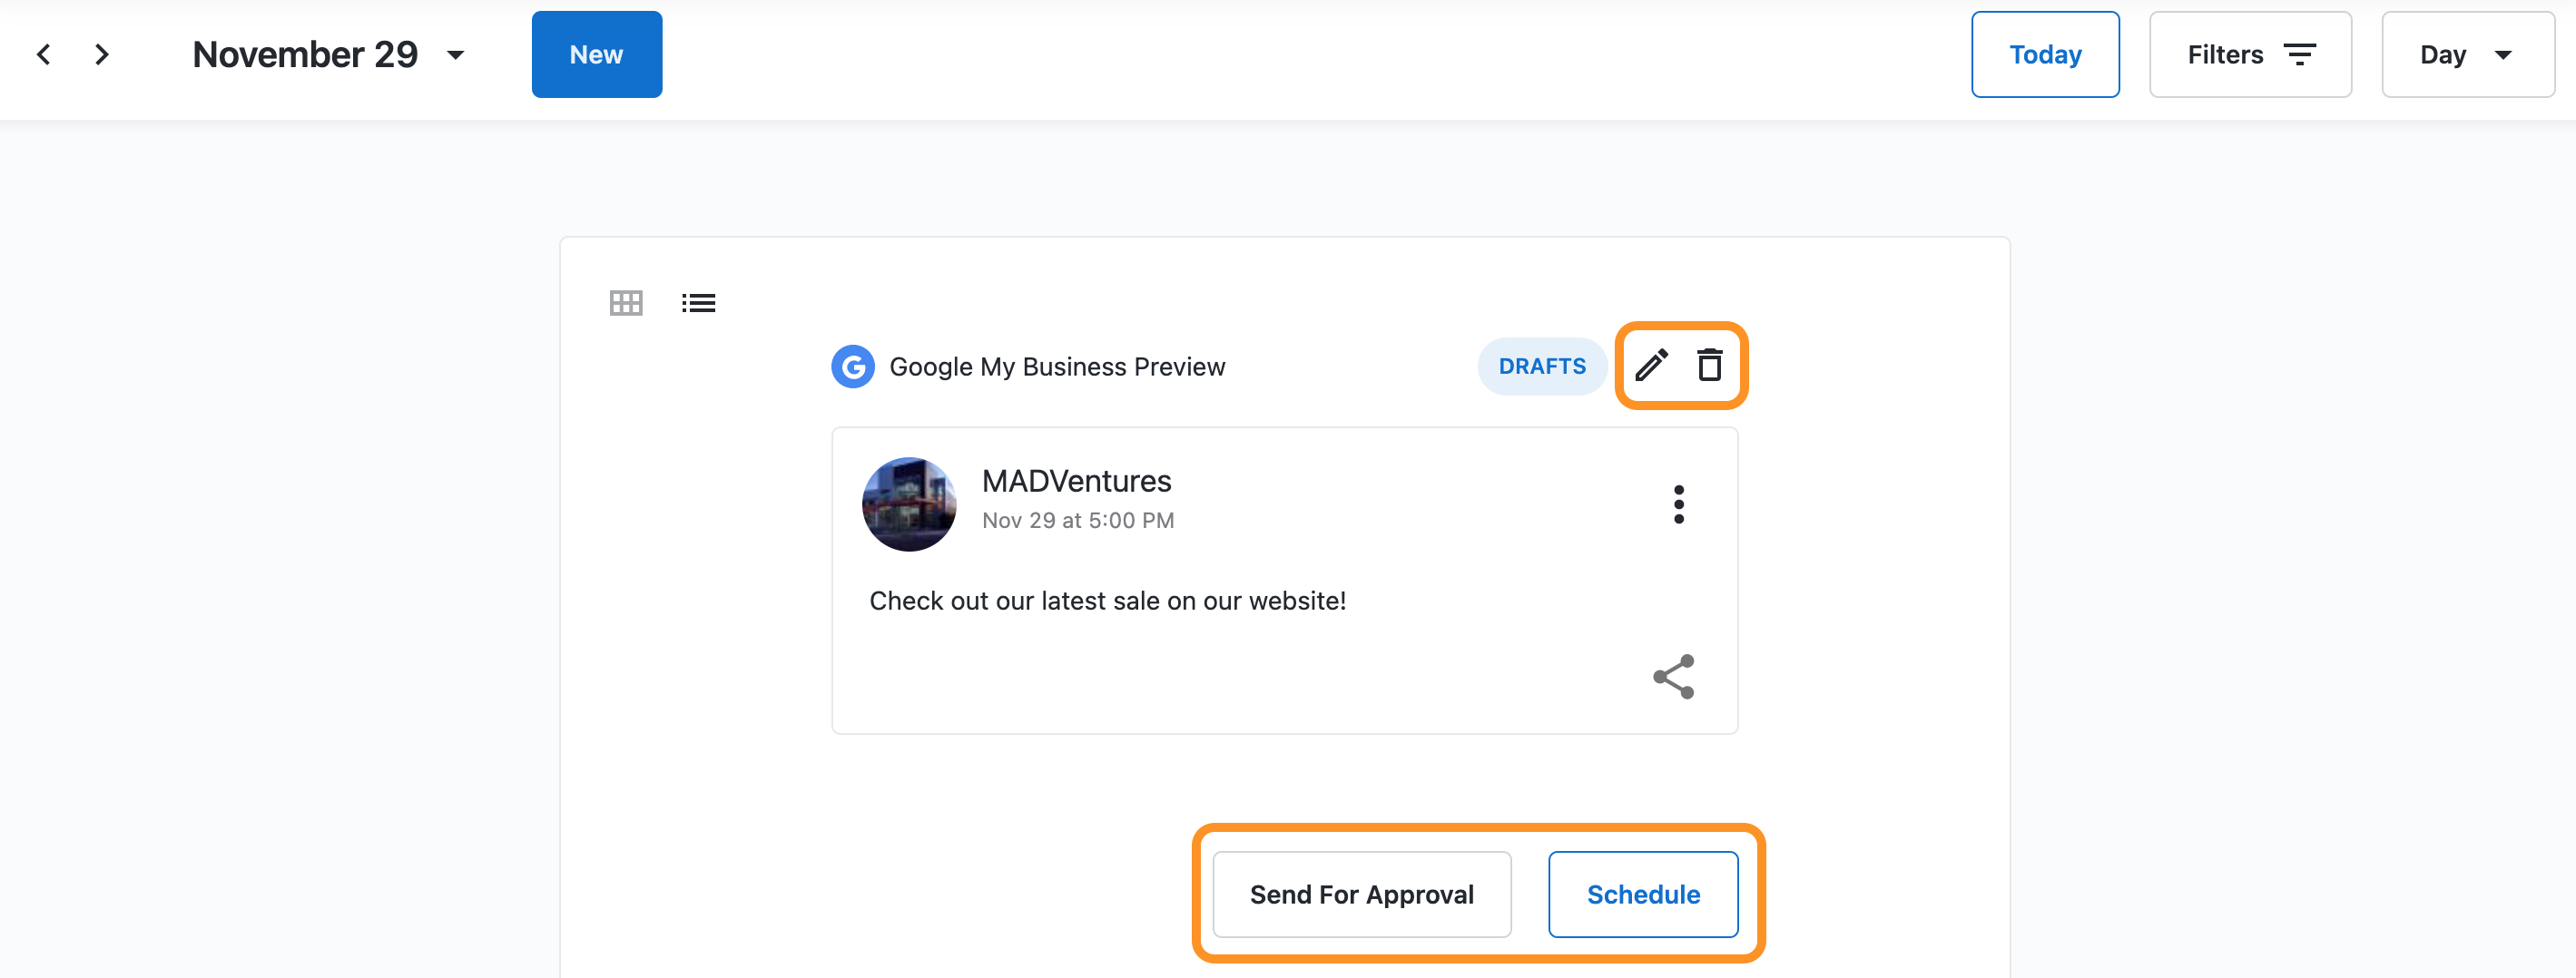The height and width of the screenshot is (978, 2576).
Task: Click the MADVentures account name
Action: coord(1076,481)
